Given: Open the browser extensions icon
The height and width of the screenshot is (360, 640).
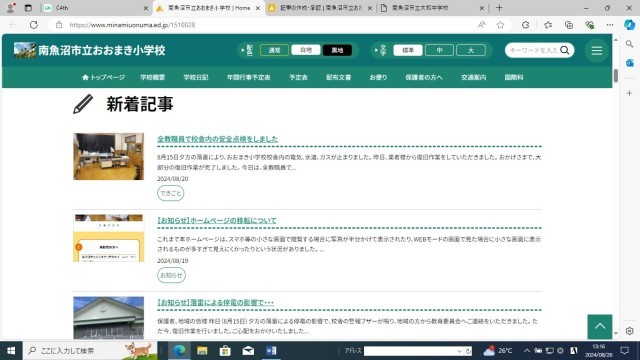Looking at the screenshot, I should [x=525, y=25].
